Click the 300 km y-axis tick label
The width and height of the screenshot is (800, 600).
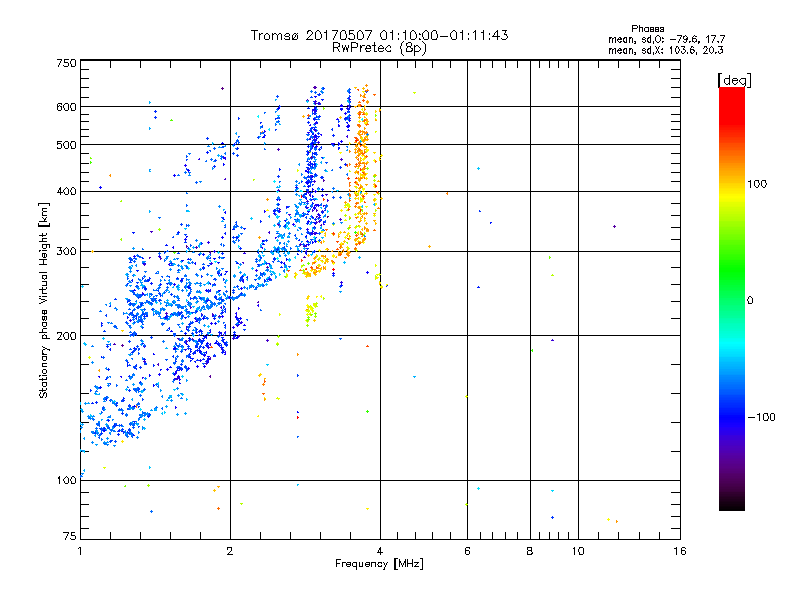pos(66,252)
